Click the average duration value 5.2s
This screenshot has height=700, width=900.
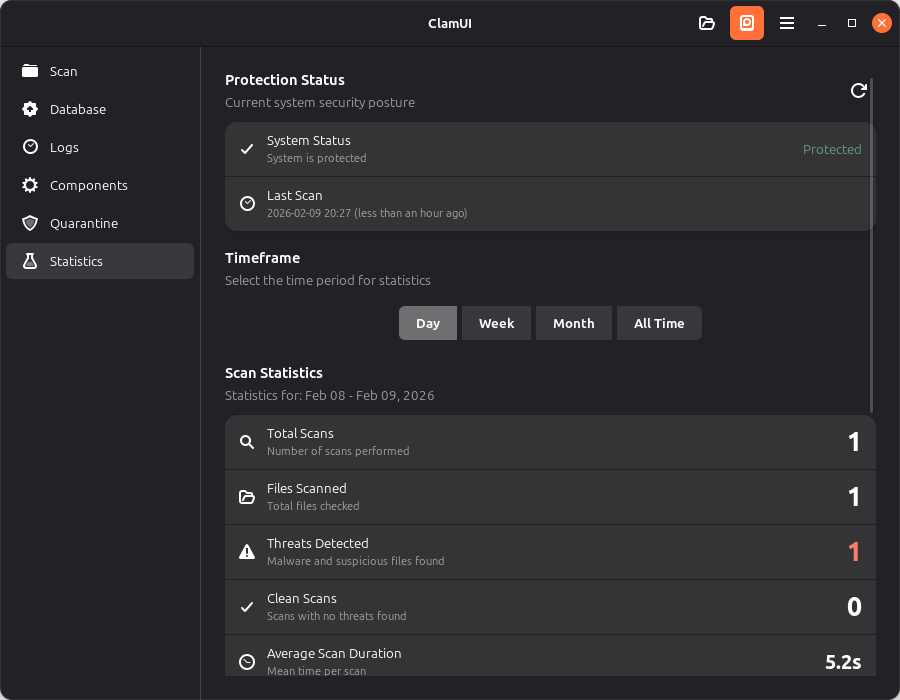(x=843, y=662)
